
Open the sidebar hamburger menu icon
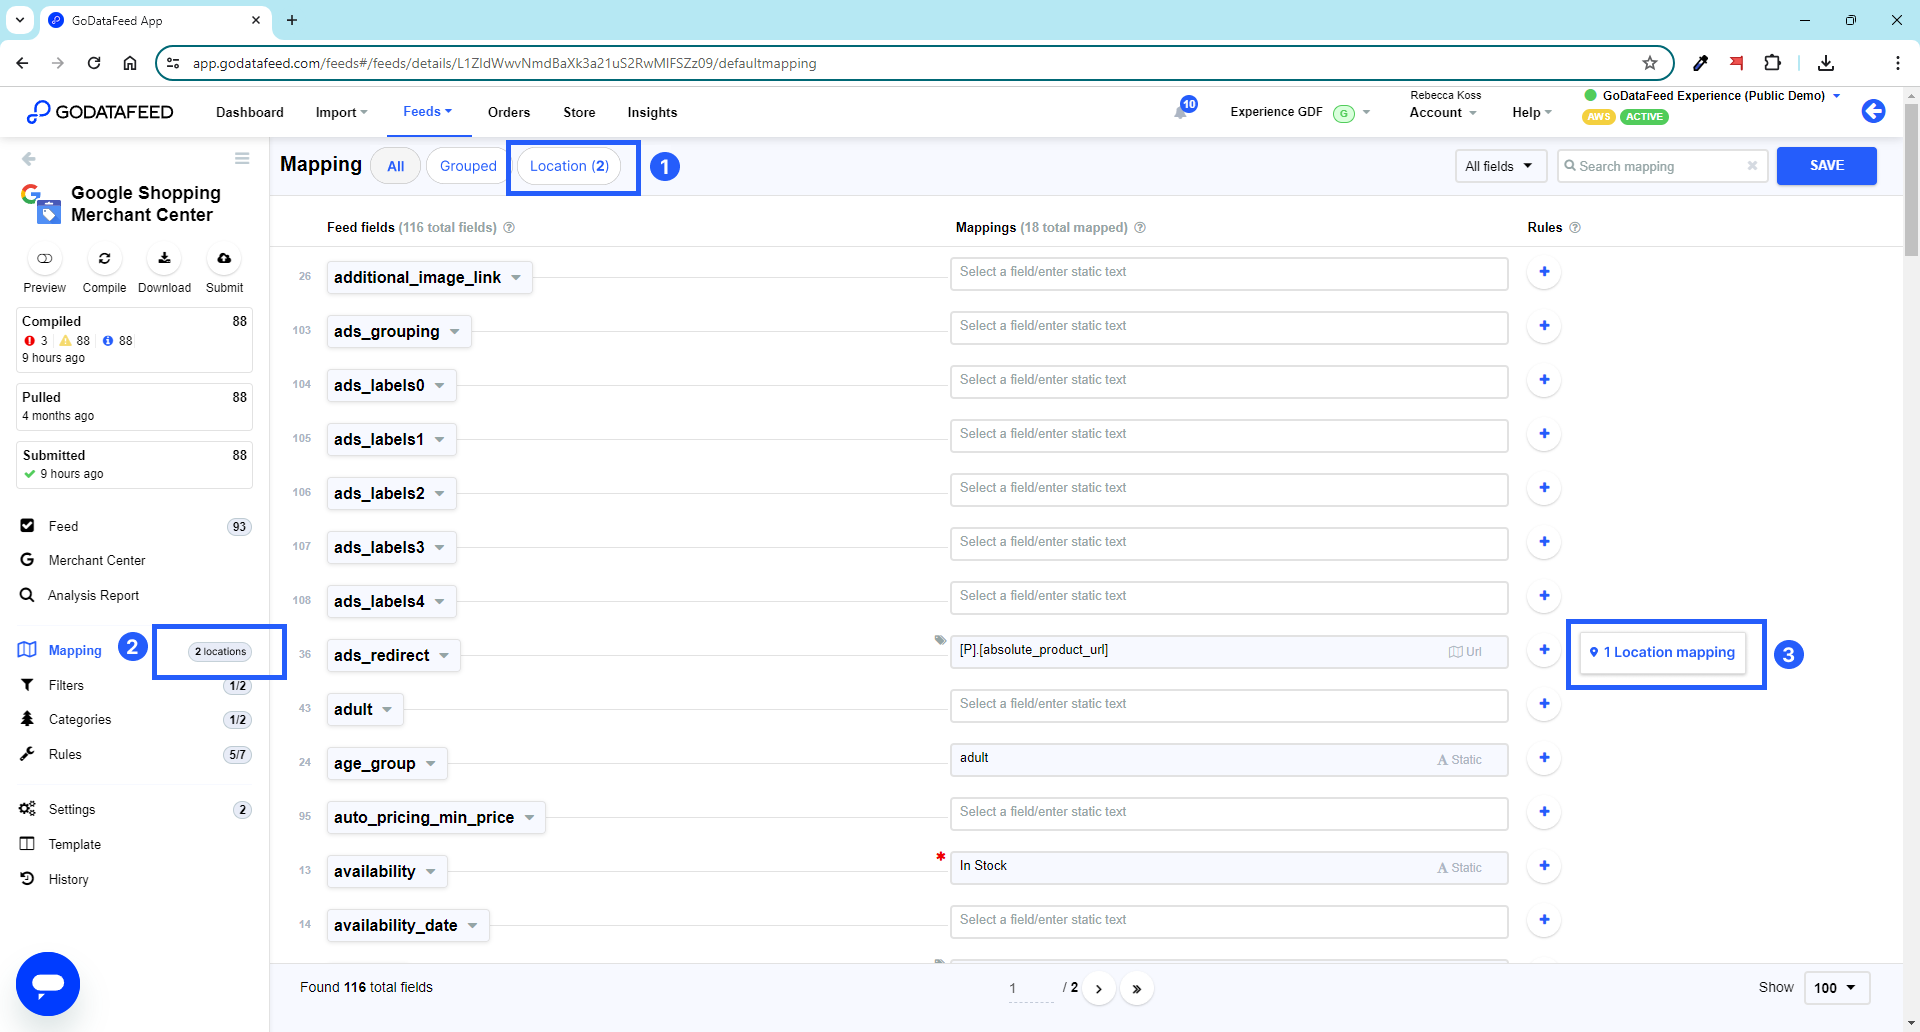[x=242, y=158]
